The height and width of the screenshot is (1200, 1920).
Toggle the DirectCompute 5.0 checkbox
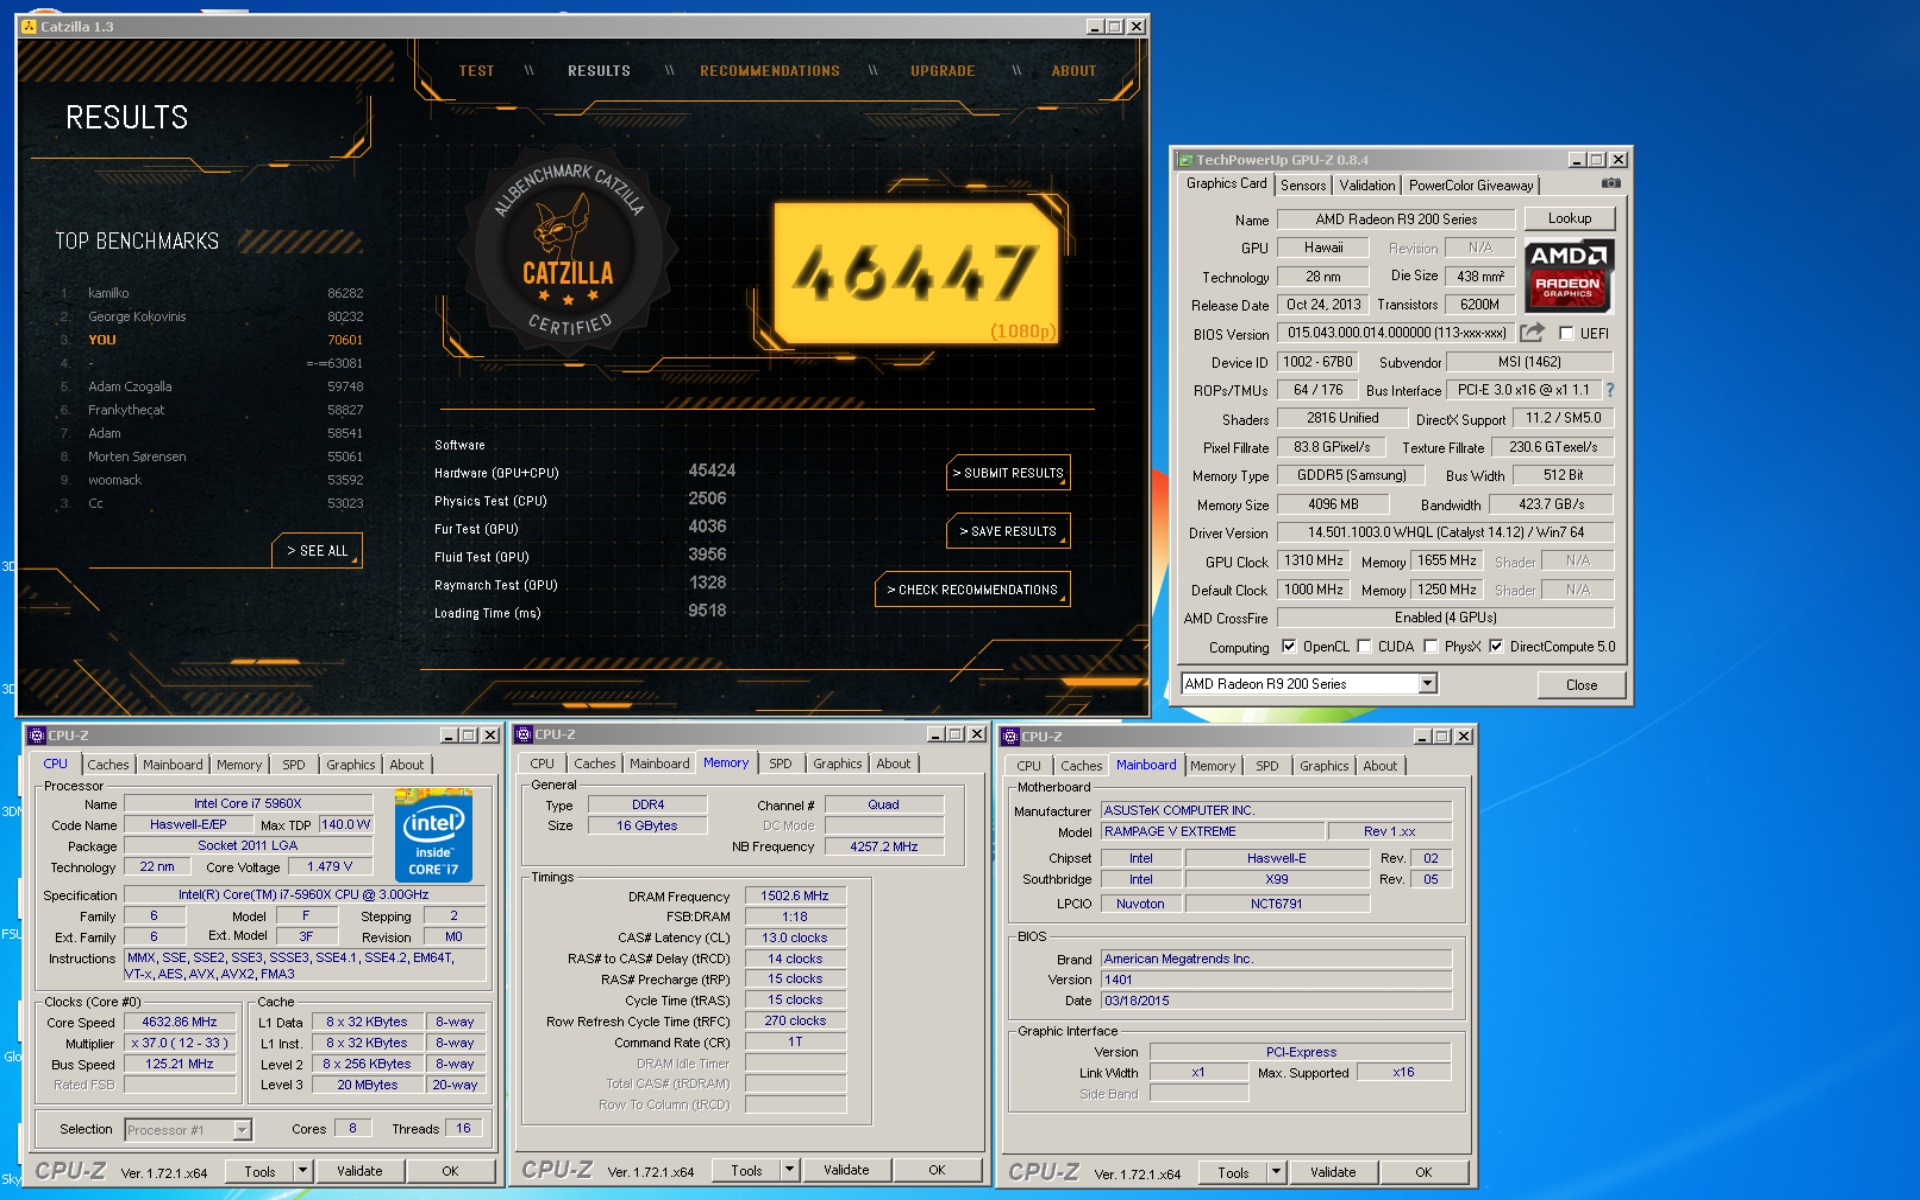click(x=1496, y=646)
